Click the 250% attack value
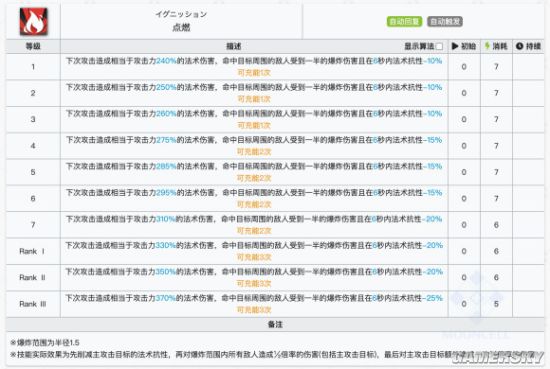This screenshot has height=369, width=550. 166,87
